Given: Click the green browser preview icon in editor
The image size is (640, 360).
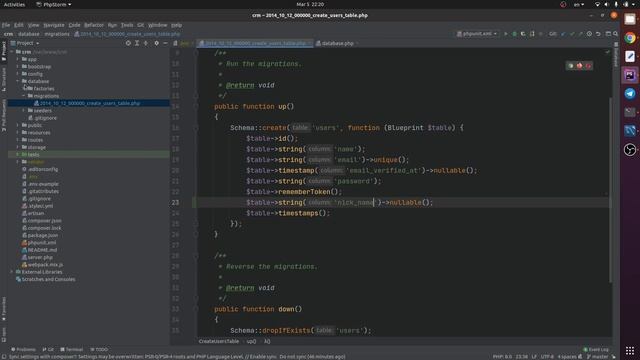Looking at the screenshot, I should pos(571,65).
